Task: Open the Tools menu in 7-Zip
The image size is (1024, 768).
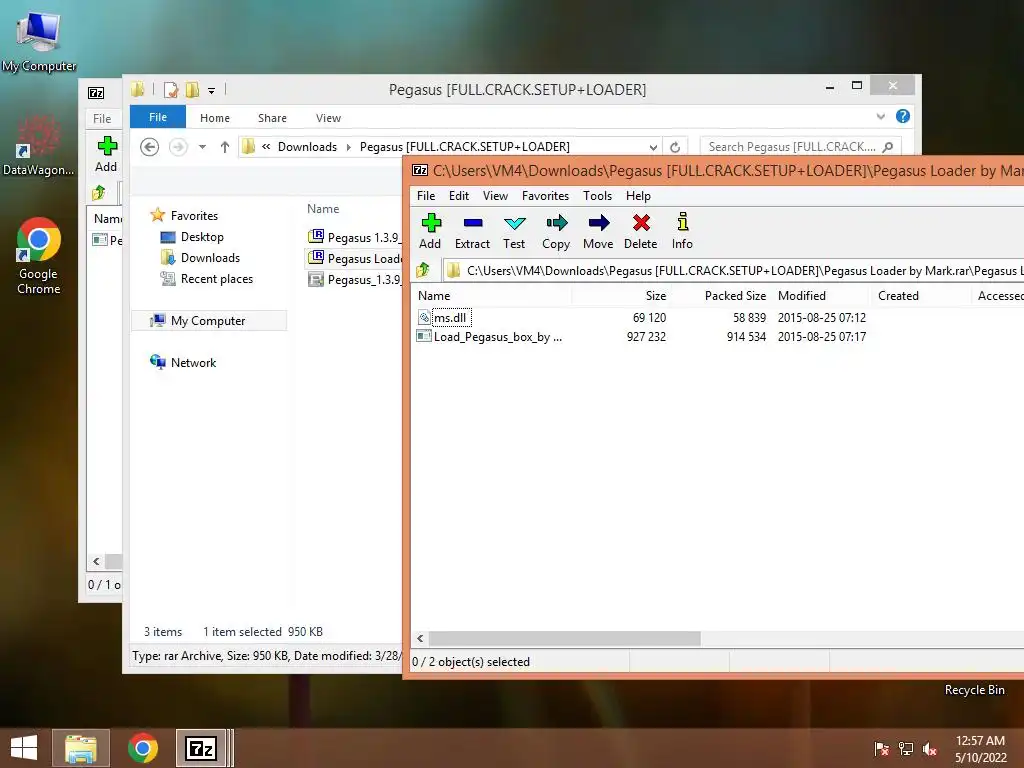Action: point(598,196)
